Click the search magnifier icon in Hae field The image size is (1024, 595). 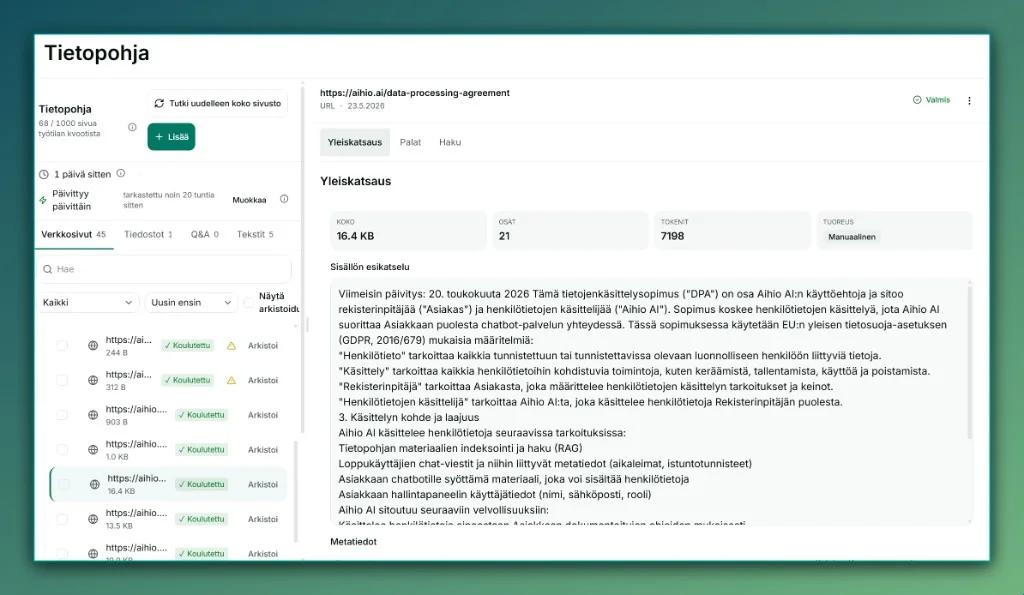pos(48,269)
